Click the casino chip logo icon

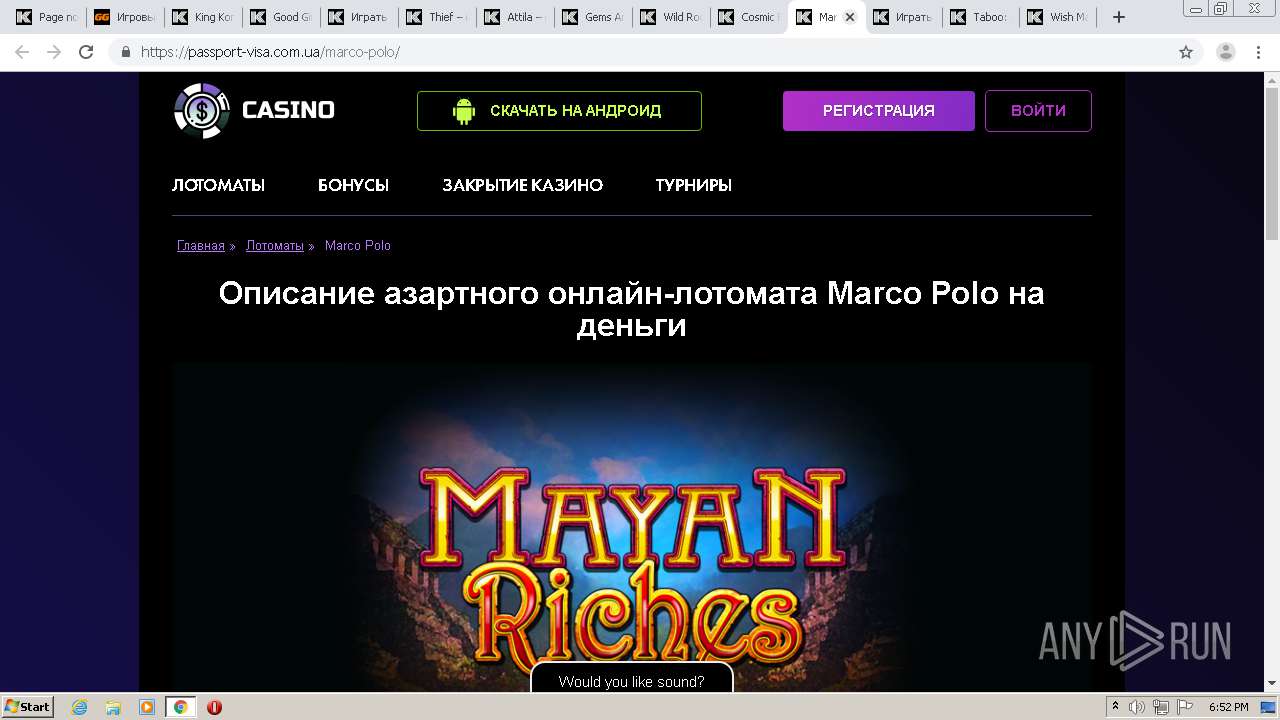pyautogui.click(x=201, y=110)
